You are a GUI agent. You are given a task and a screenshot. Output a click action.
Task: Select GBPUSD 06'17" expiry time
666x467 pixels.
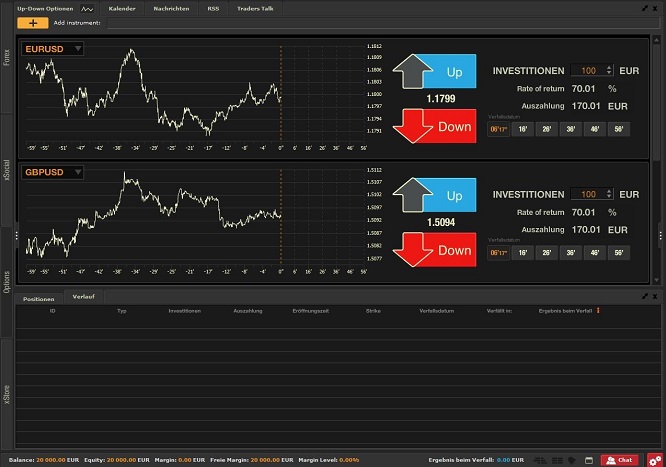click(x=499, y=253)
